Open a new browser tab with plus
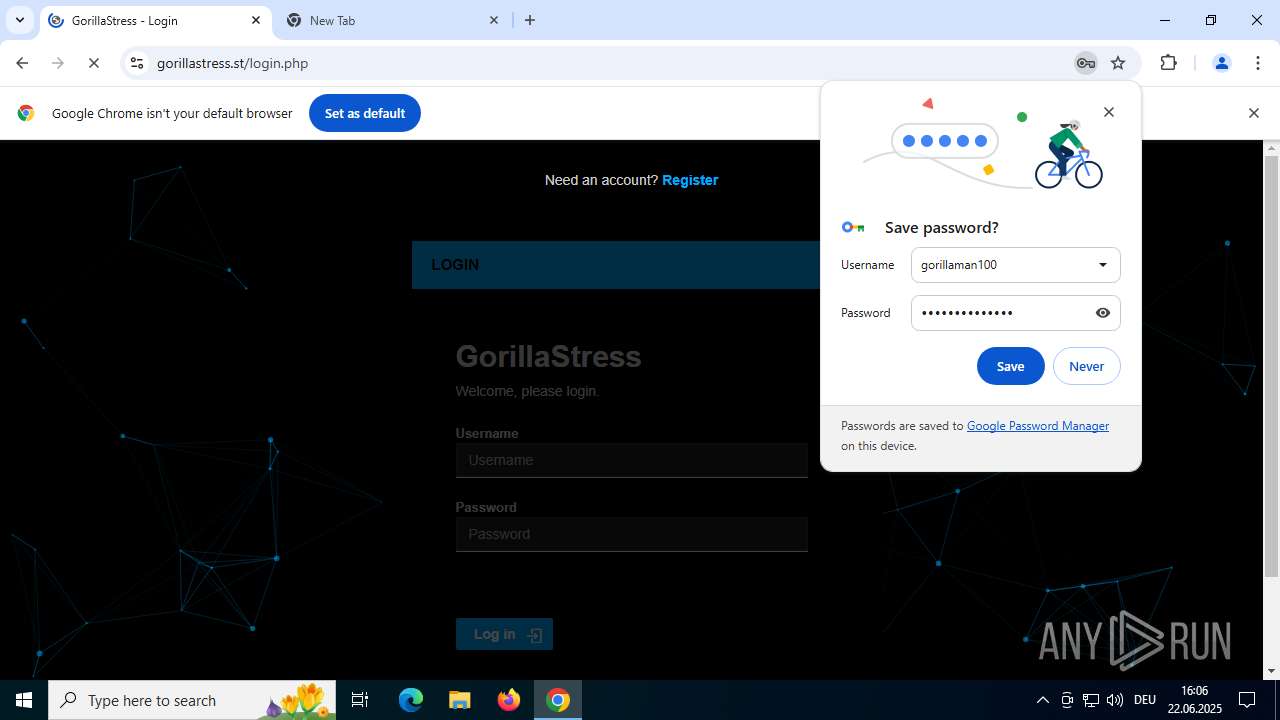1280x720 pixels. pos(530,20)
